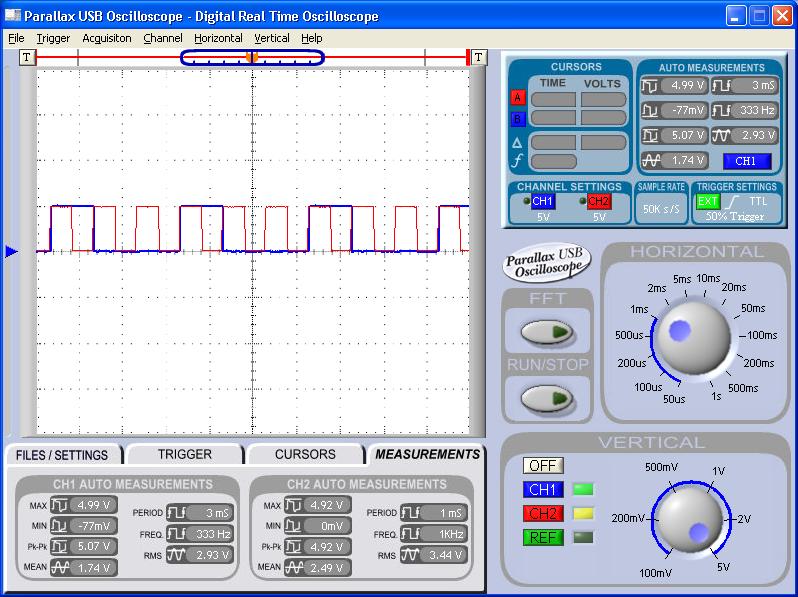
Task: Toggle the green CH1 indicator light
Action: (583, 490)
